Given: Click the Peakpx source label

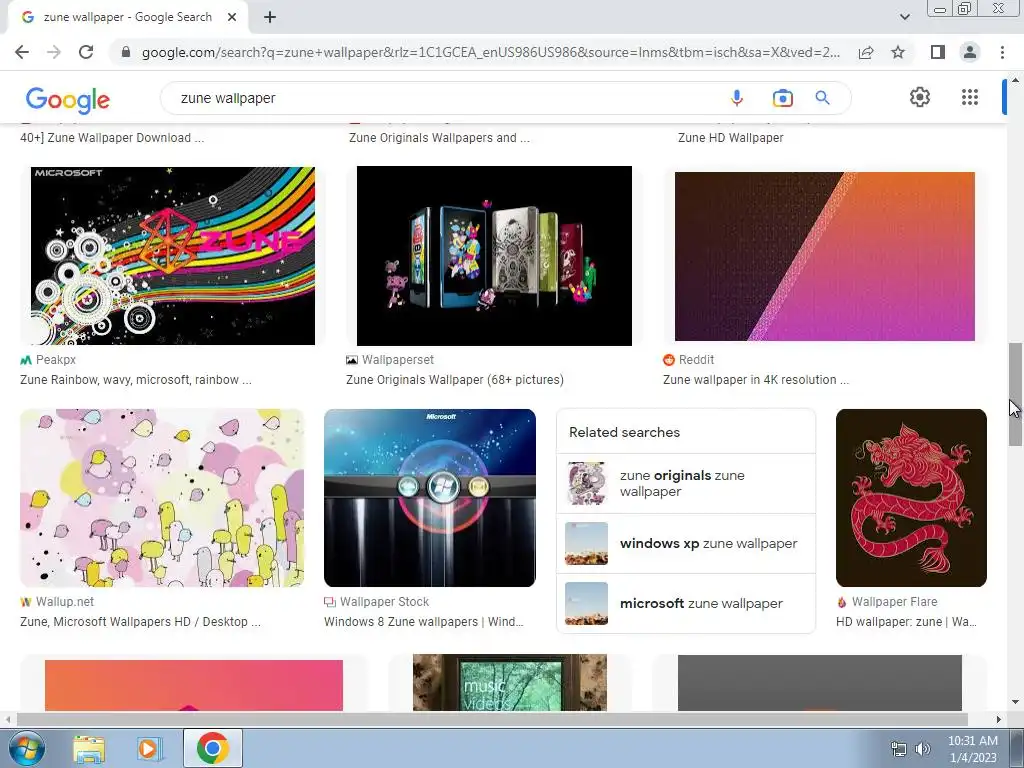Looking at the screenshot, I should 56,360.
